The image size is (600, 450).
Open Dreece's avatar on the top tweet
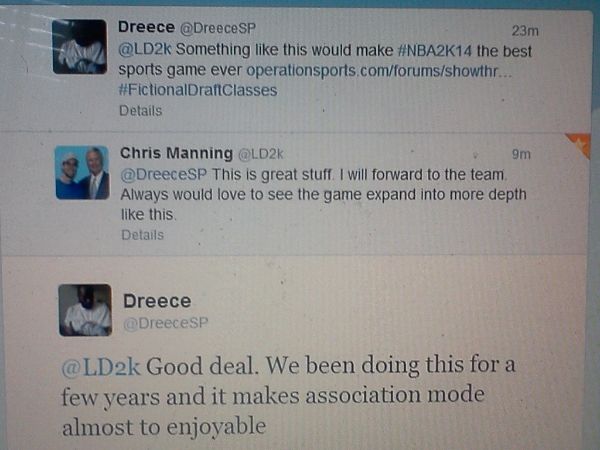click(x=80, y=47)
